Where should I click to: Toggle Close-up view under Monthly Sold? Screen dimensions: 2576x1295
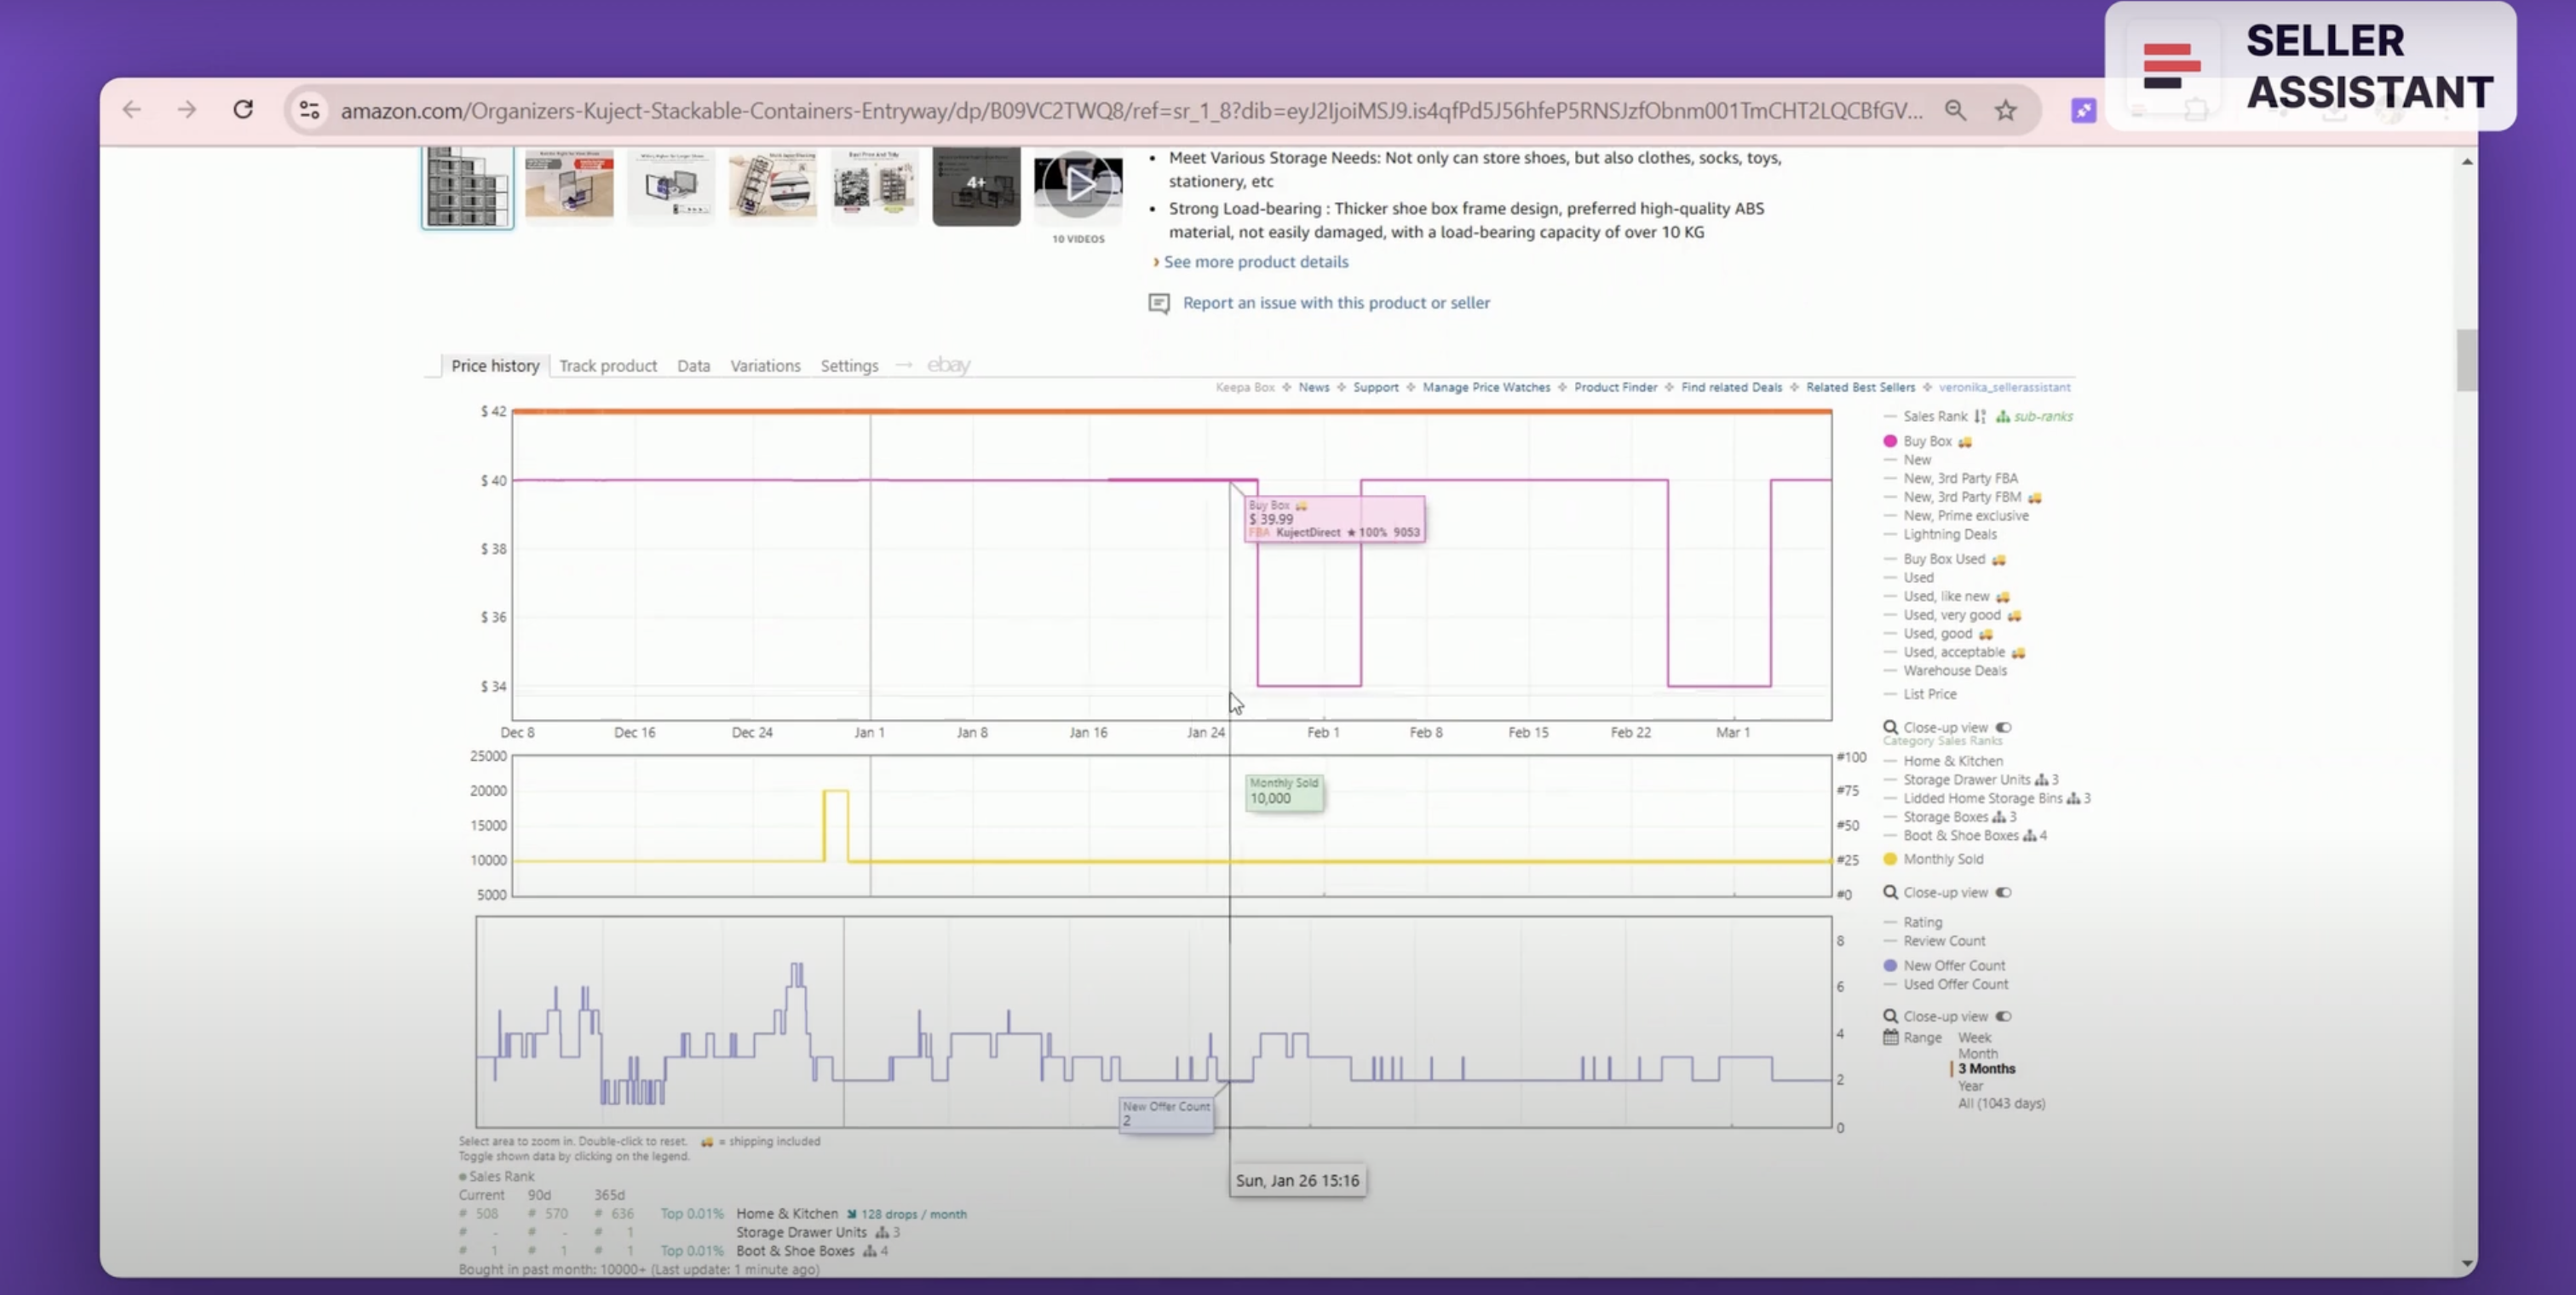(x=2003, y=892)
